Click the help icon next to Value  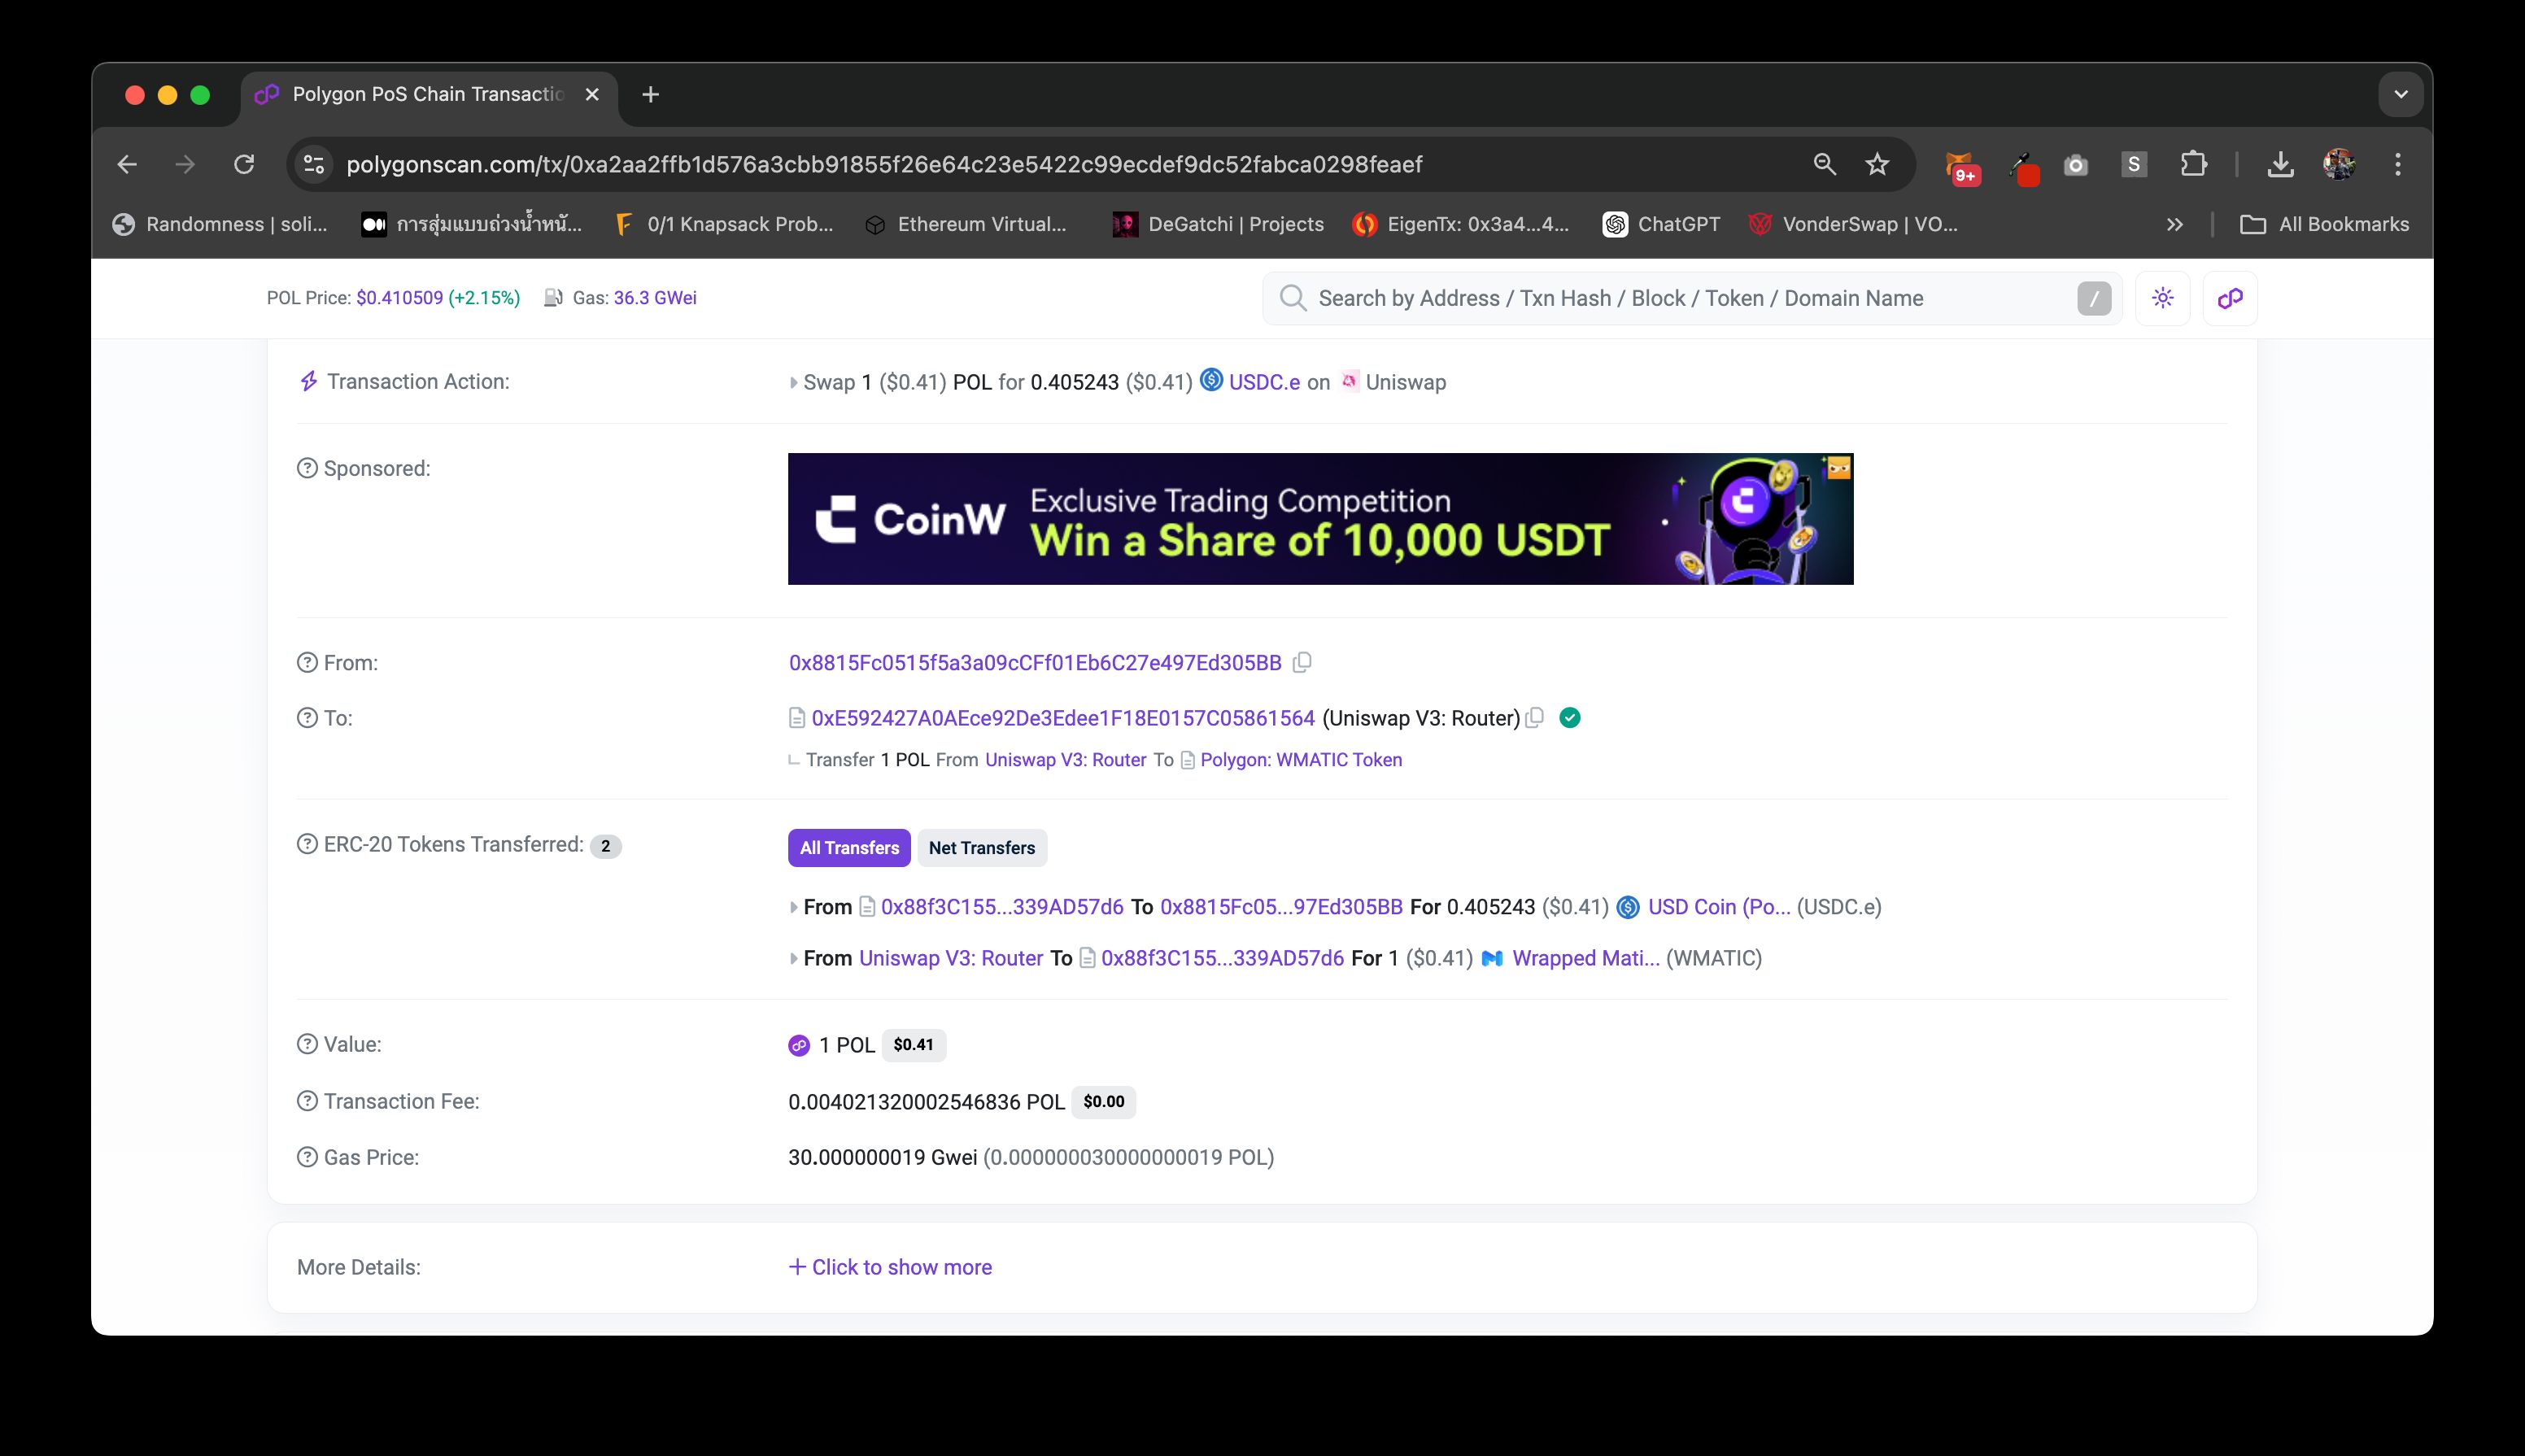coord(307,1044)
